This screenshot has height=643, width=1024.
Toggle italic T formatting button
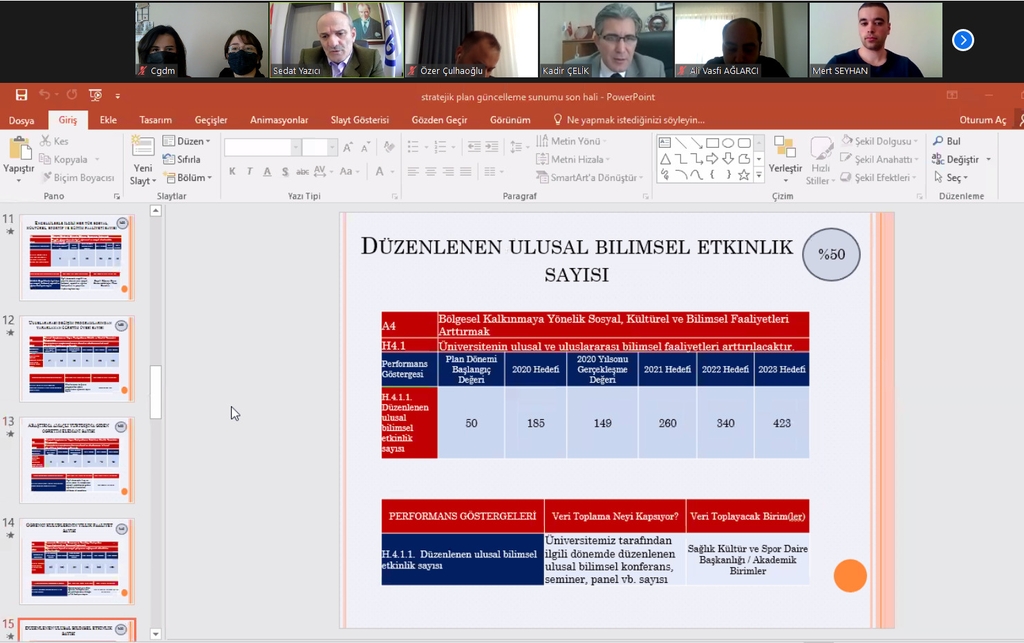[x=249, y=171]
